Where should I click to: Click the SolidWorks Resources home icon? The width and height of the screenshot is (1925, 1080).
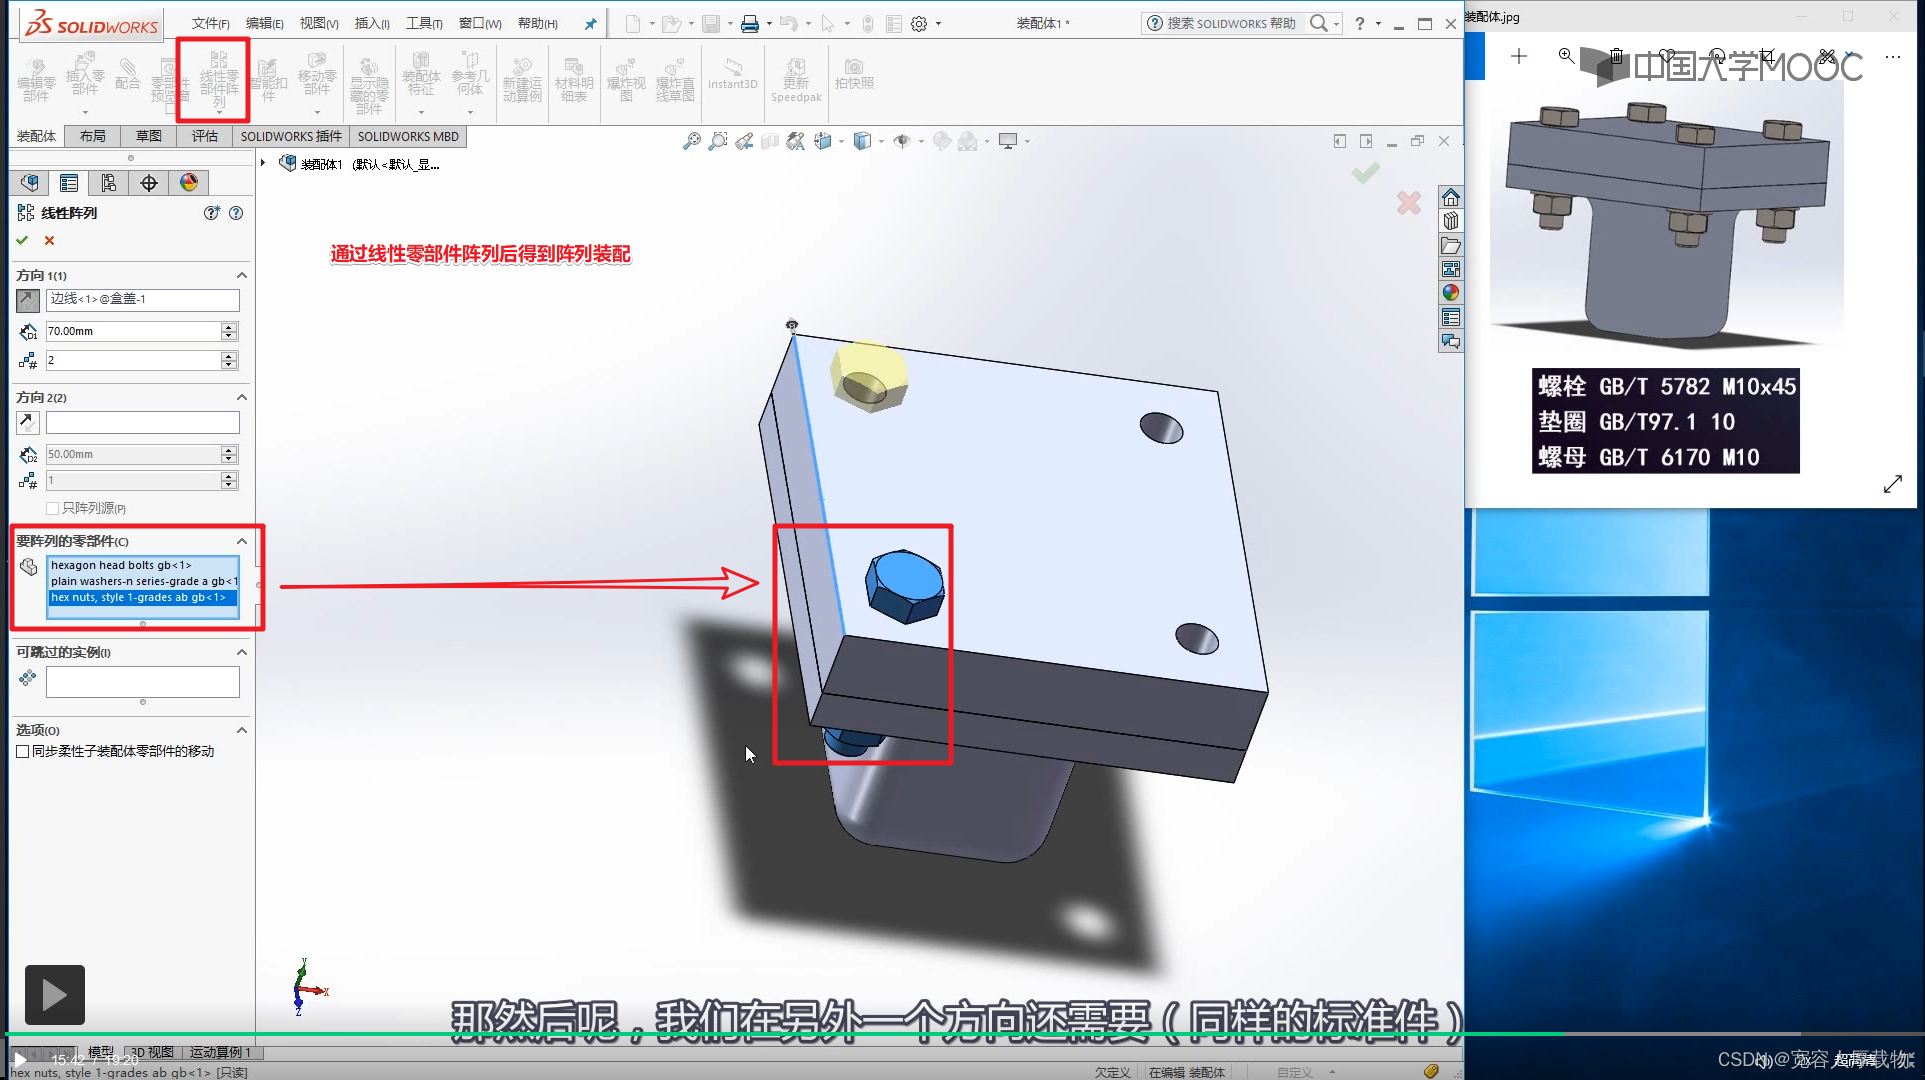(1450, 197)
